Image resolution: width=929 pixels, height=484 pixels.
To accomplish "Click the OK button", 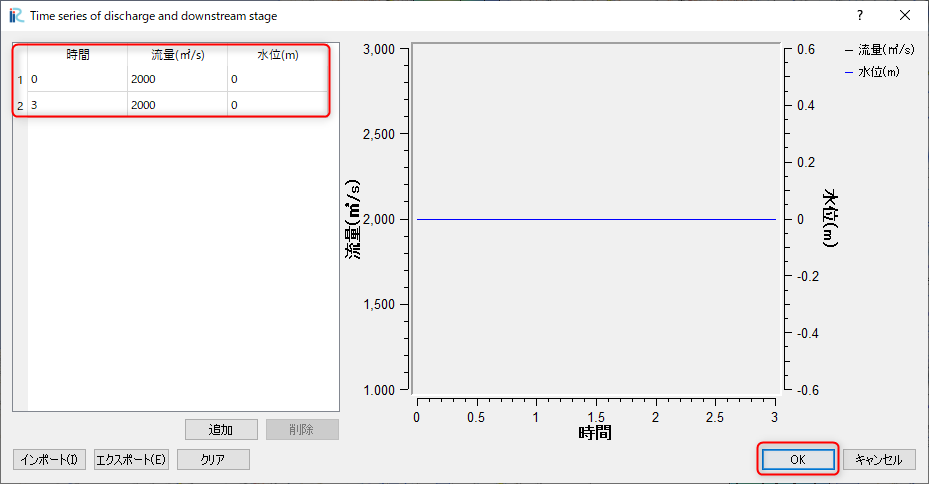I will [x=798, y=460].
